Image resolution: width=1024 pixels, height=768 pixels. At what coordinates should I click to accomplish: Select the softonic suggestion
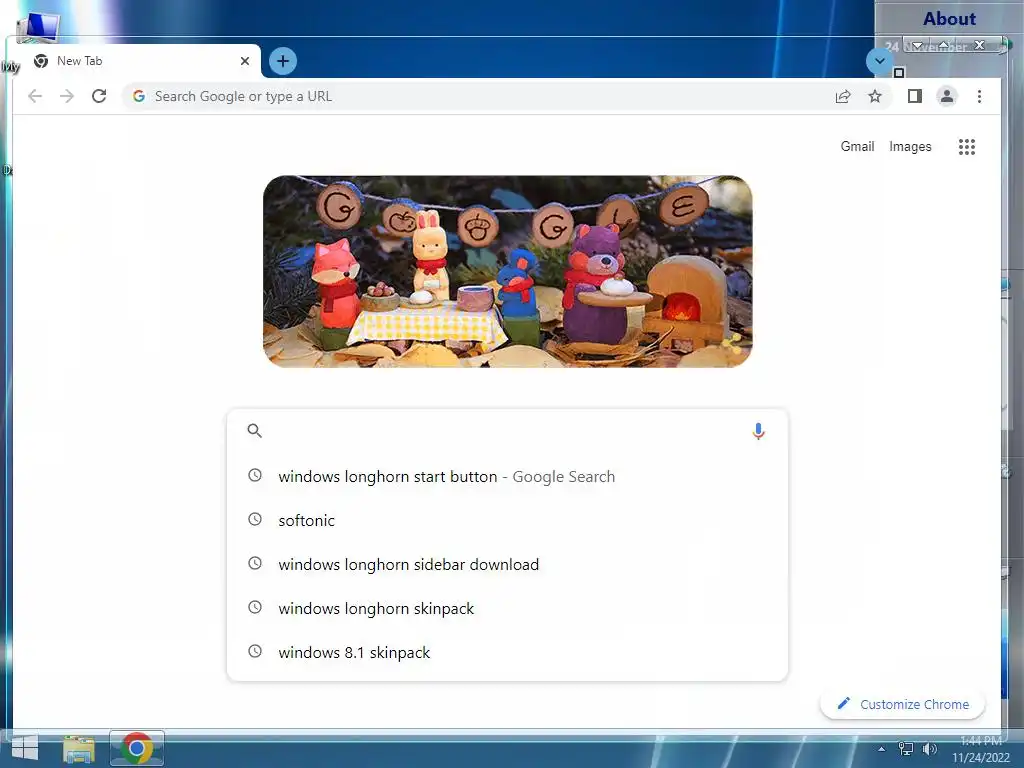click(x=507, y=520)
